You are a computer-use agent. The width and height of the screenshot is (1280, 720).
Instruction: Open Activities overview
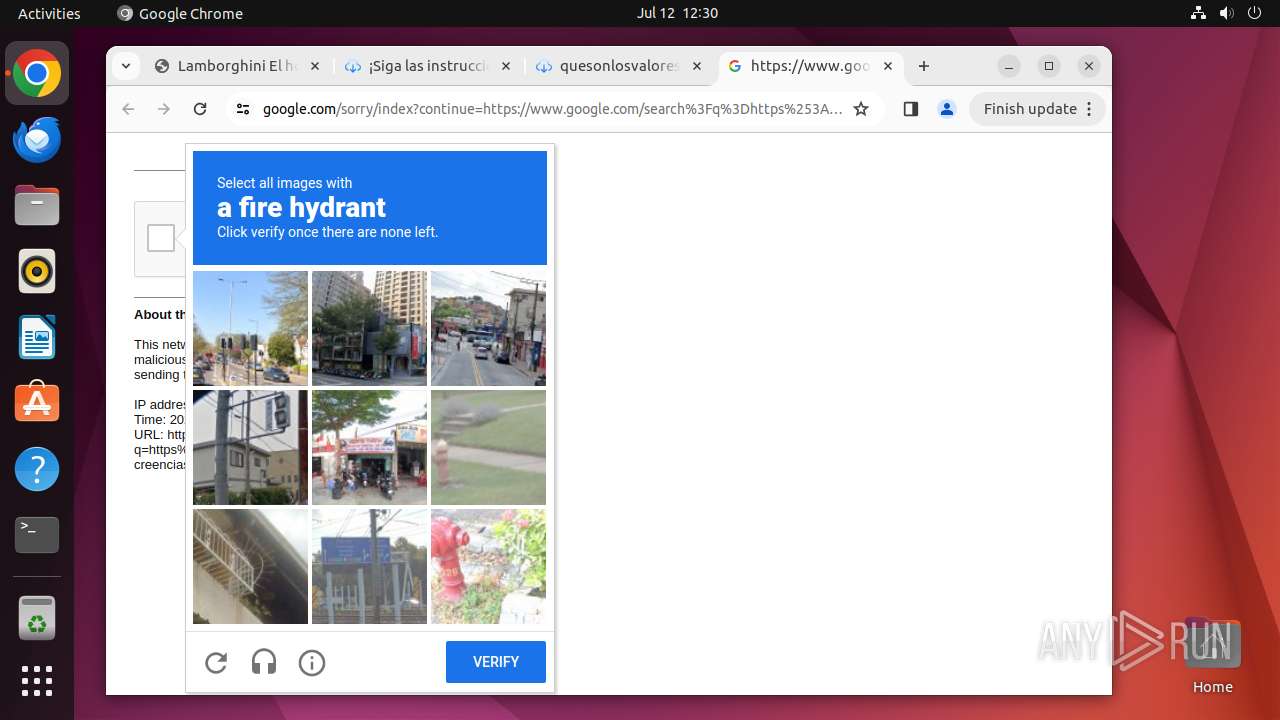[49, 13]
